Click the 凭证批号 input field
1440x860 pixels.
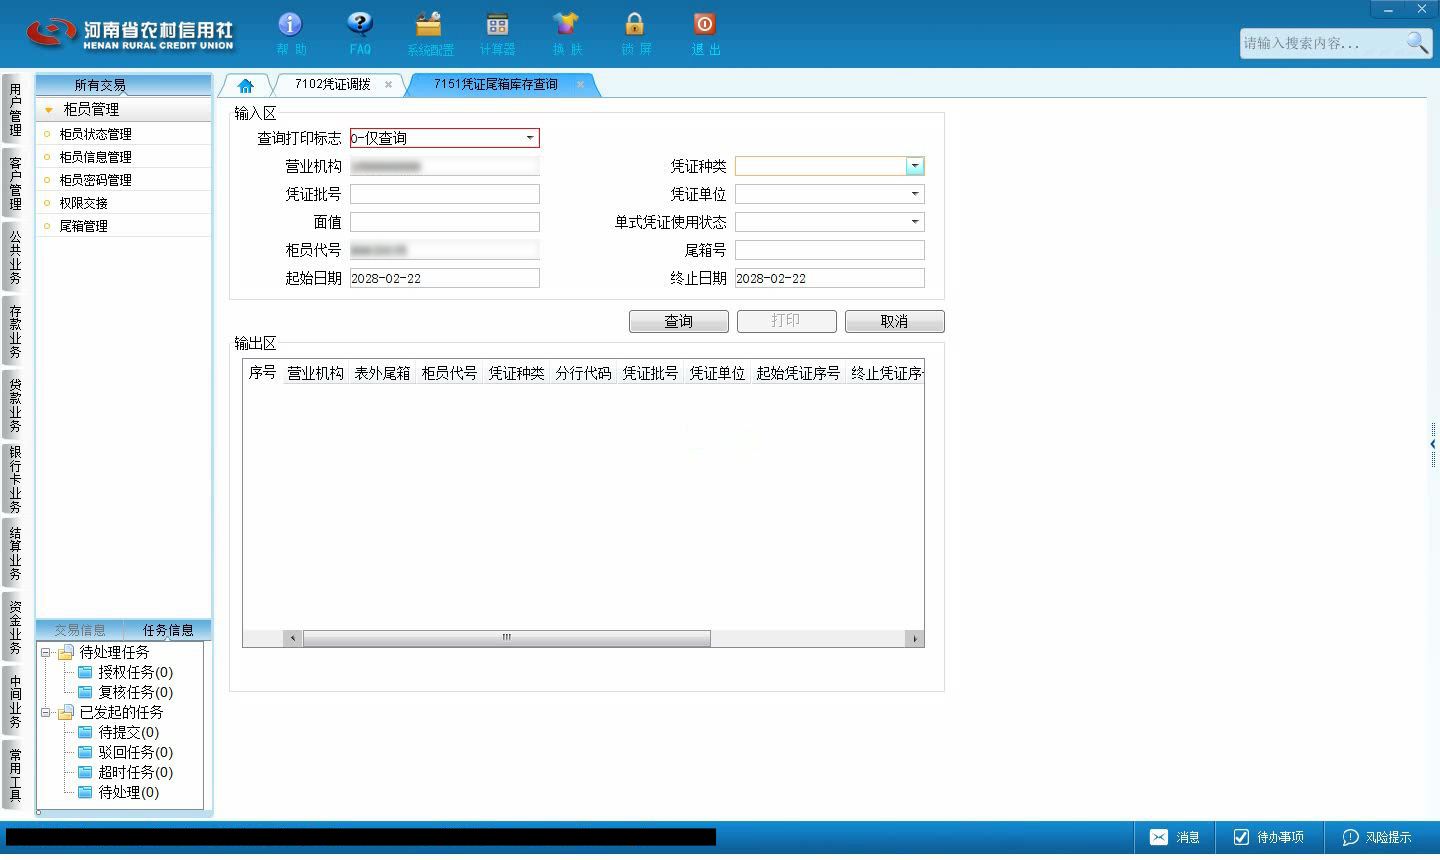click(x=445, y=194)
